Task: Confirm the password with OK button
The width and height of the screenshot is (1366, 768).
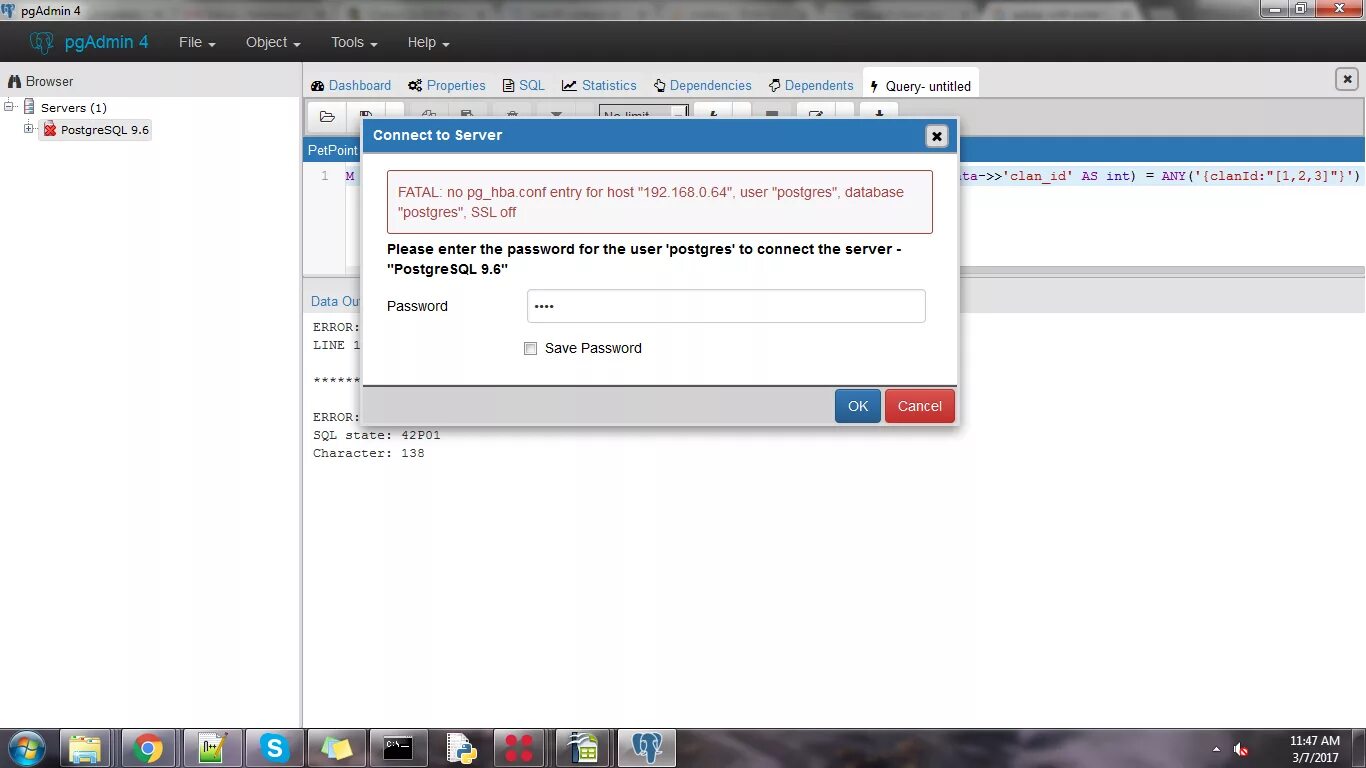Action: click(858, 406)
